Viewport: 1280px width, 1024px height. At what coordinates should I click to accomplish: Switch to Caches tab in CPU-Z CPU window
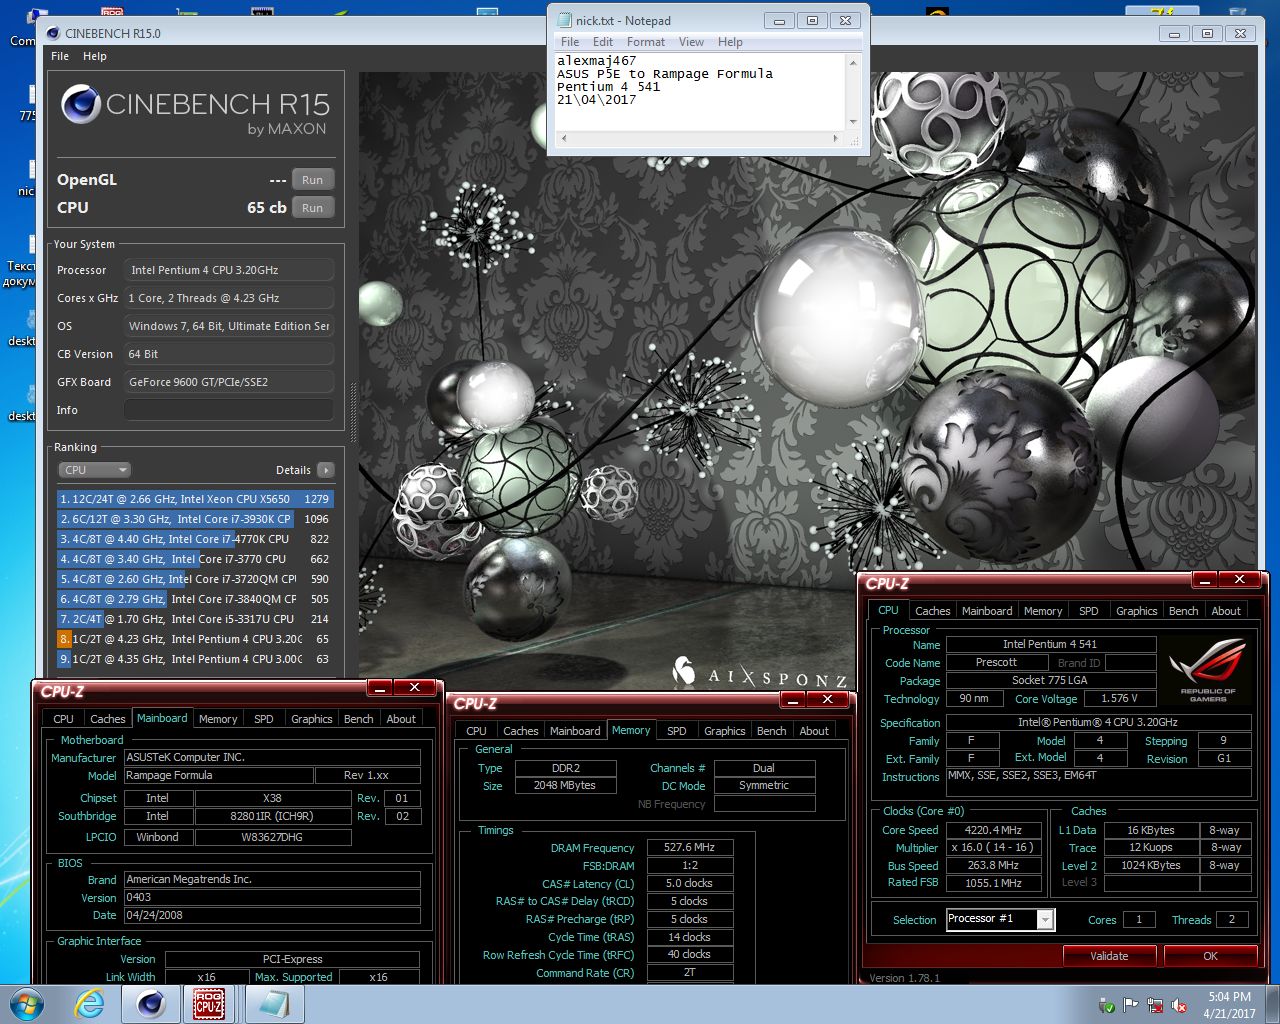[x=932, y=611]
